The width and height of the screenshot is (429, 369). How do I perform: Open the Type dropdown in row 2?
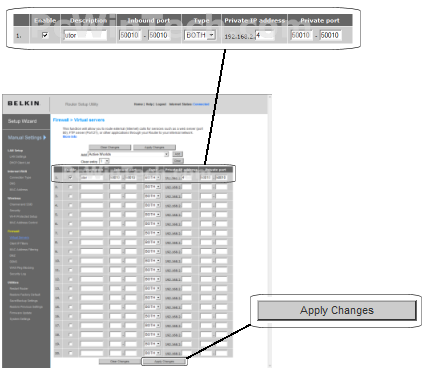point(152,187)
